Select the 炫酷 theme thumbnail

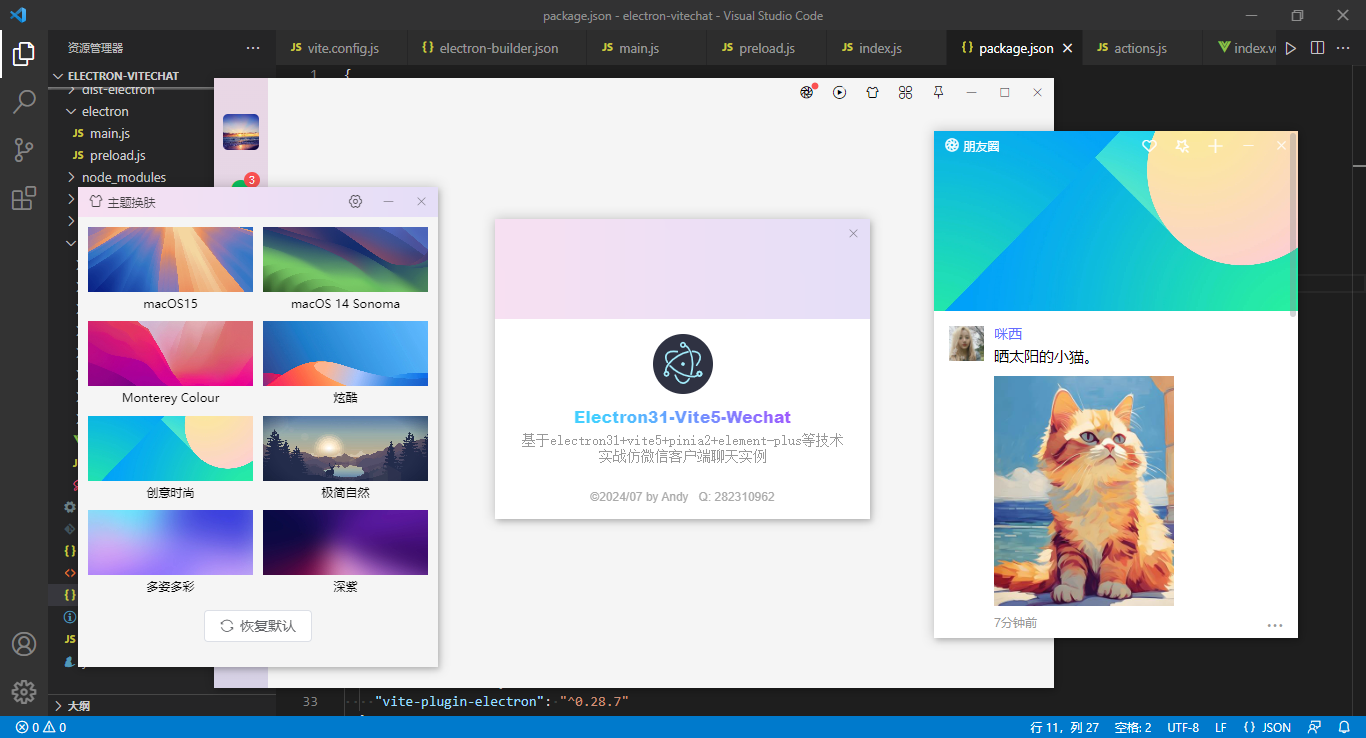click(x=345, y=353)
